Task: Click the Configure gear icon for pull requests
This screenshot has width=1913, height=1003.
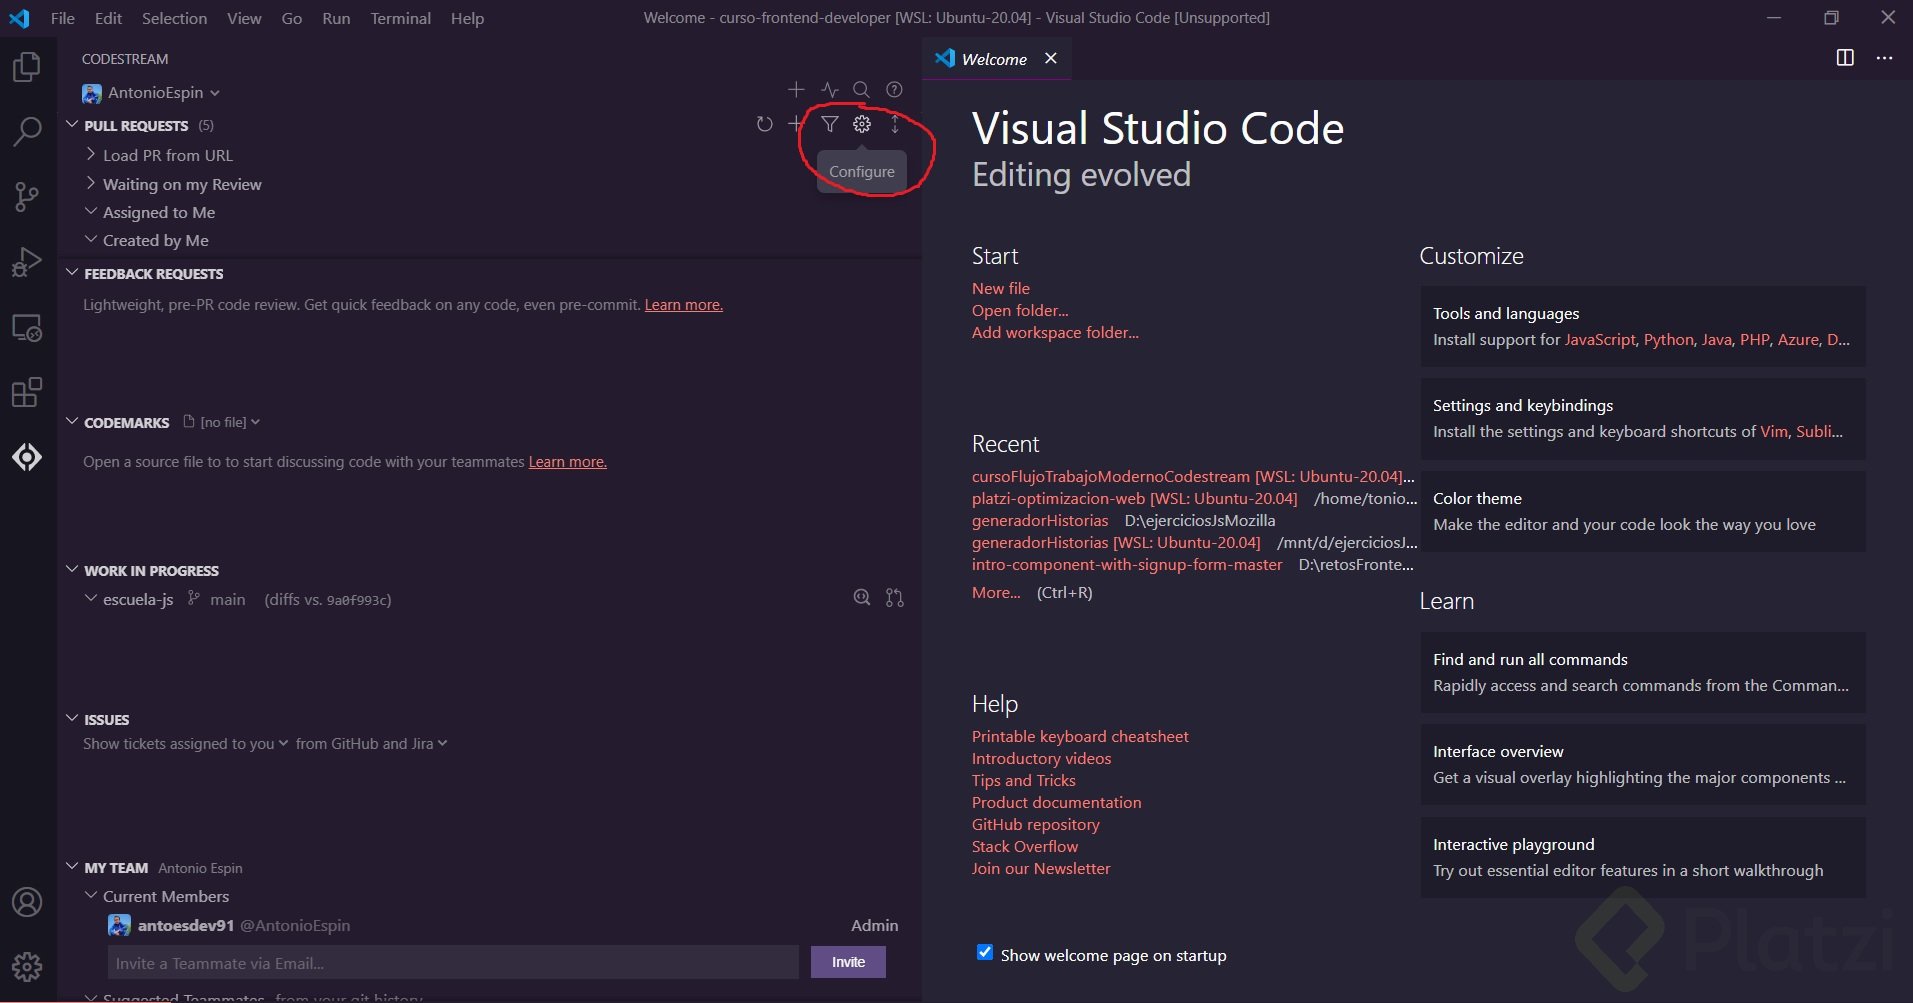Action: tap(862, 124)
